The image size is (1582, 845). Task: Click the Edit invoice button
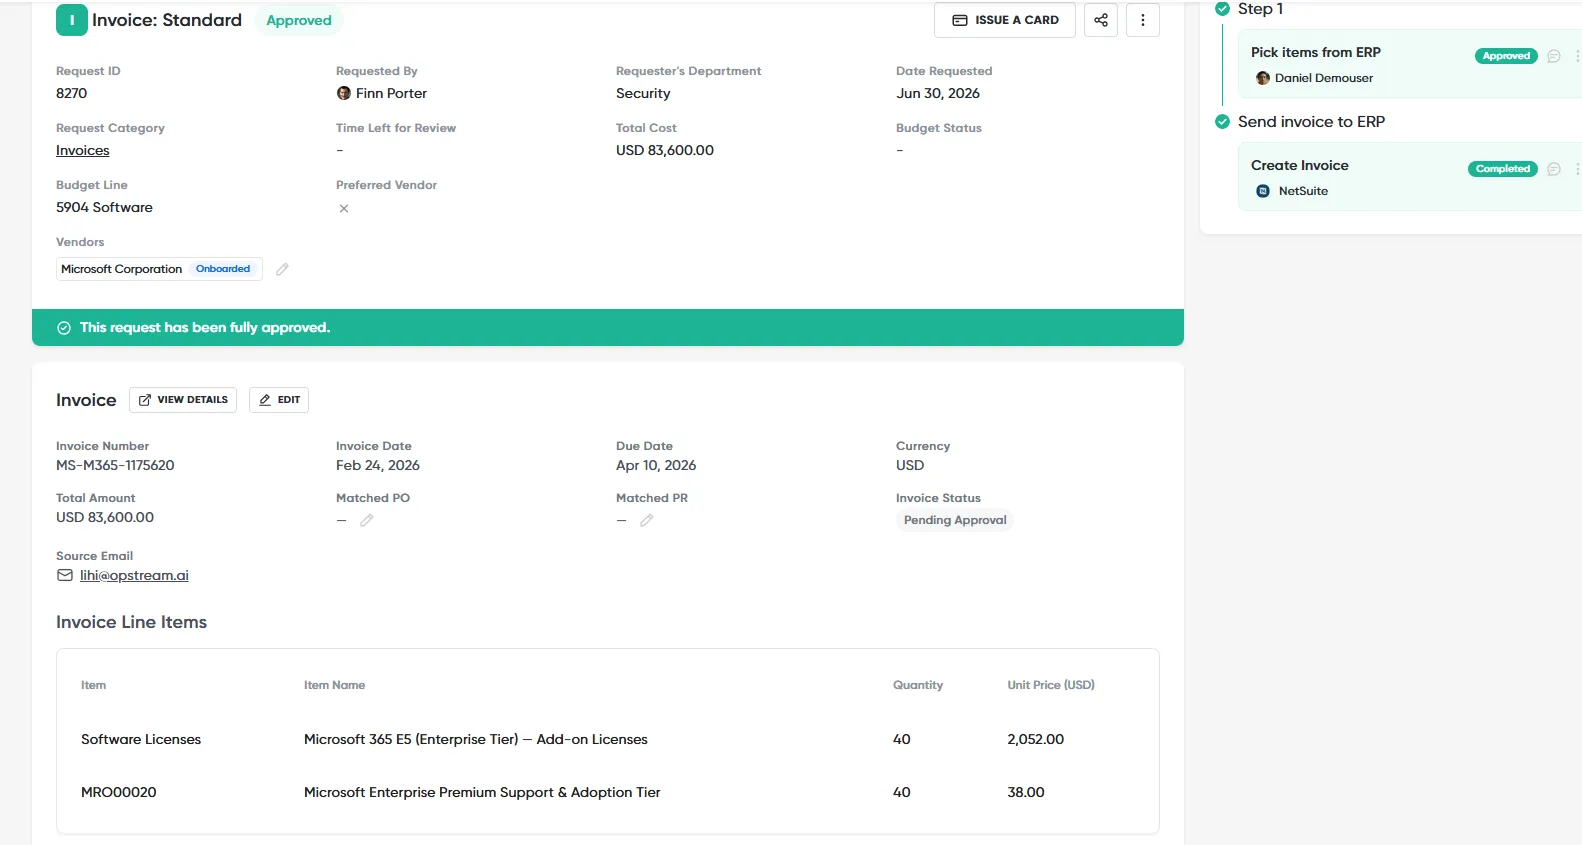[x=279, y=400]
